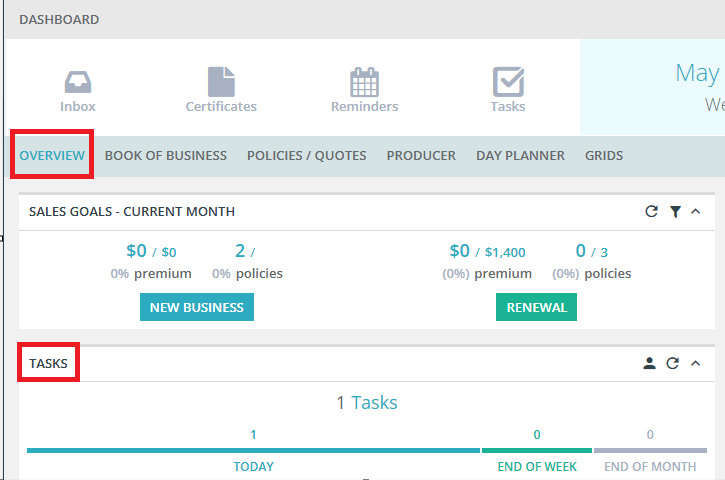725x480 pixels.
Task: Click the green Renewal button
Action: point(536,307)
